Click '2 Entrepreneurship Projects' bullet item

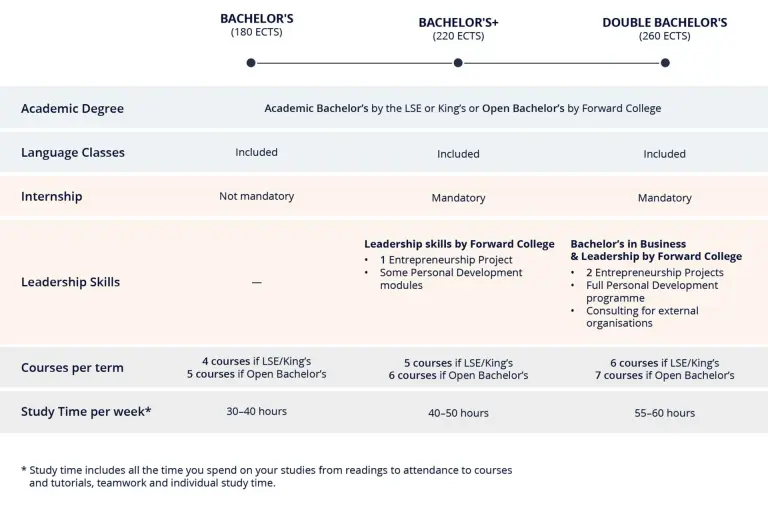[x=654, y=272]
